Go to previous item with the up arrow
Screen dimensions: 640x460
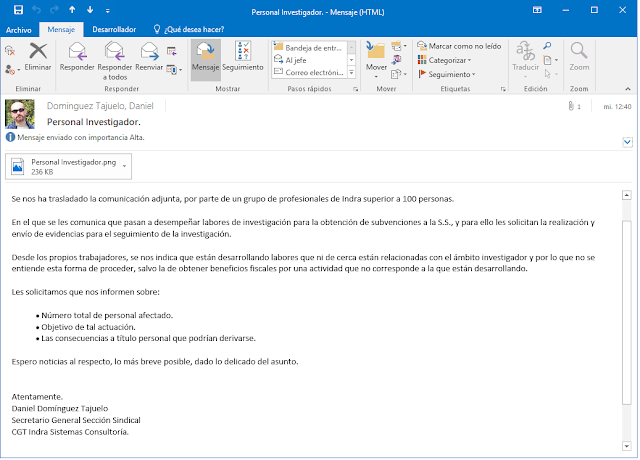[72, 10]
